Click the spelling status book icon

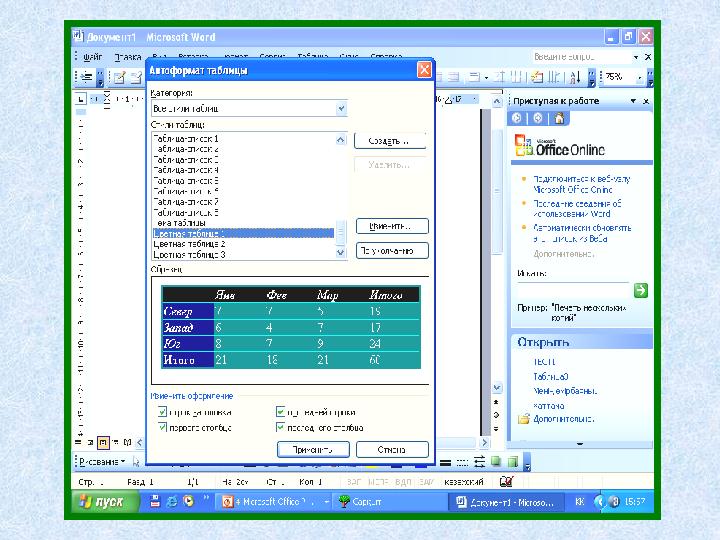506,482
